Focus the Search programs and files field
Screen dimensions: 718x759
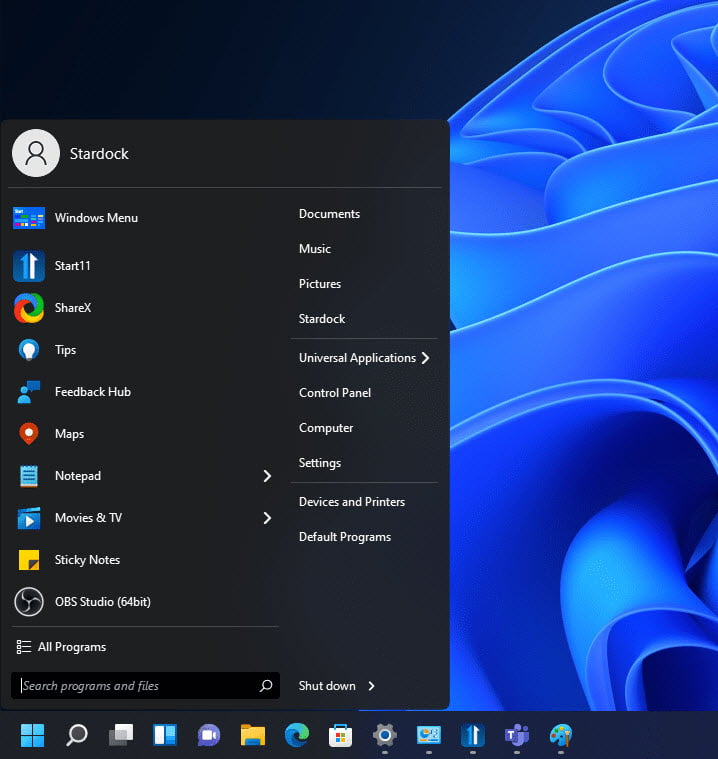coord(145,685)
